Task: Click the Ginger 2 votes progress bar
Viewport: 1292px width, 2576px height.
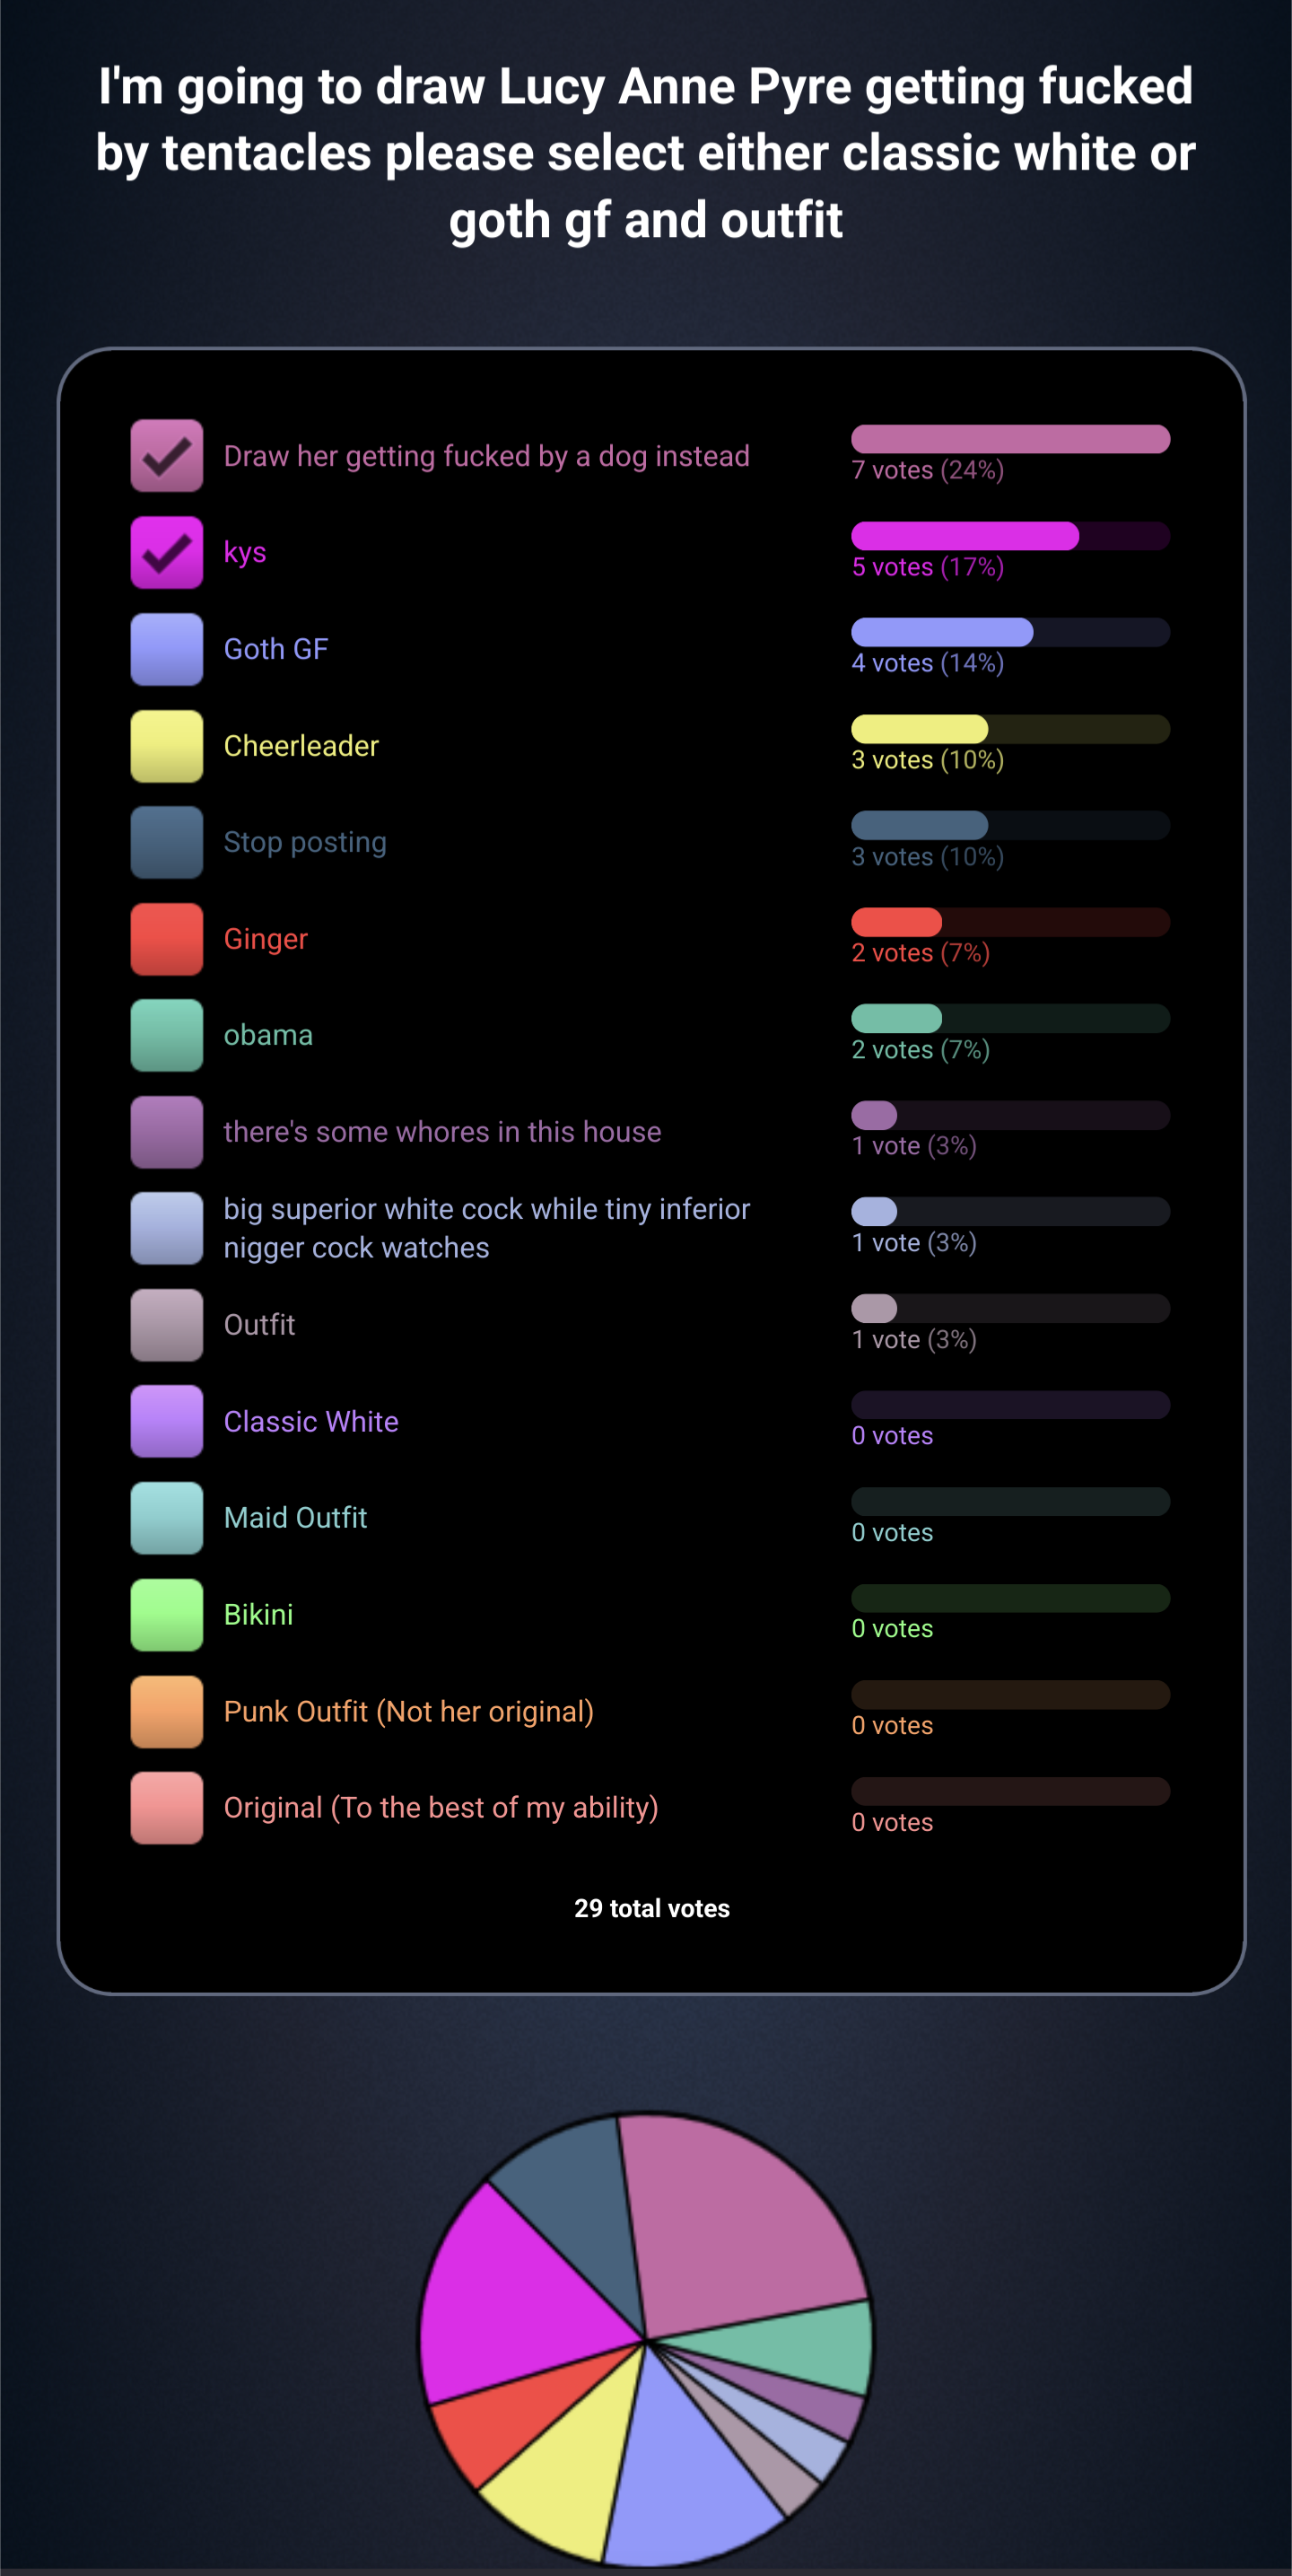Action: point(1010,922)
